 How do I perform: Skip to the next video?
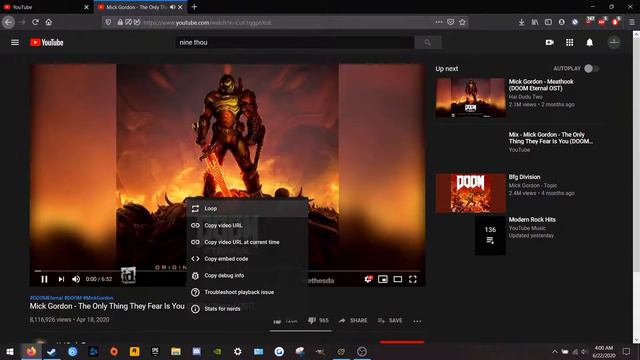[61, 279]
